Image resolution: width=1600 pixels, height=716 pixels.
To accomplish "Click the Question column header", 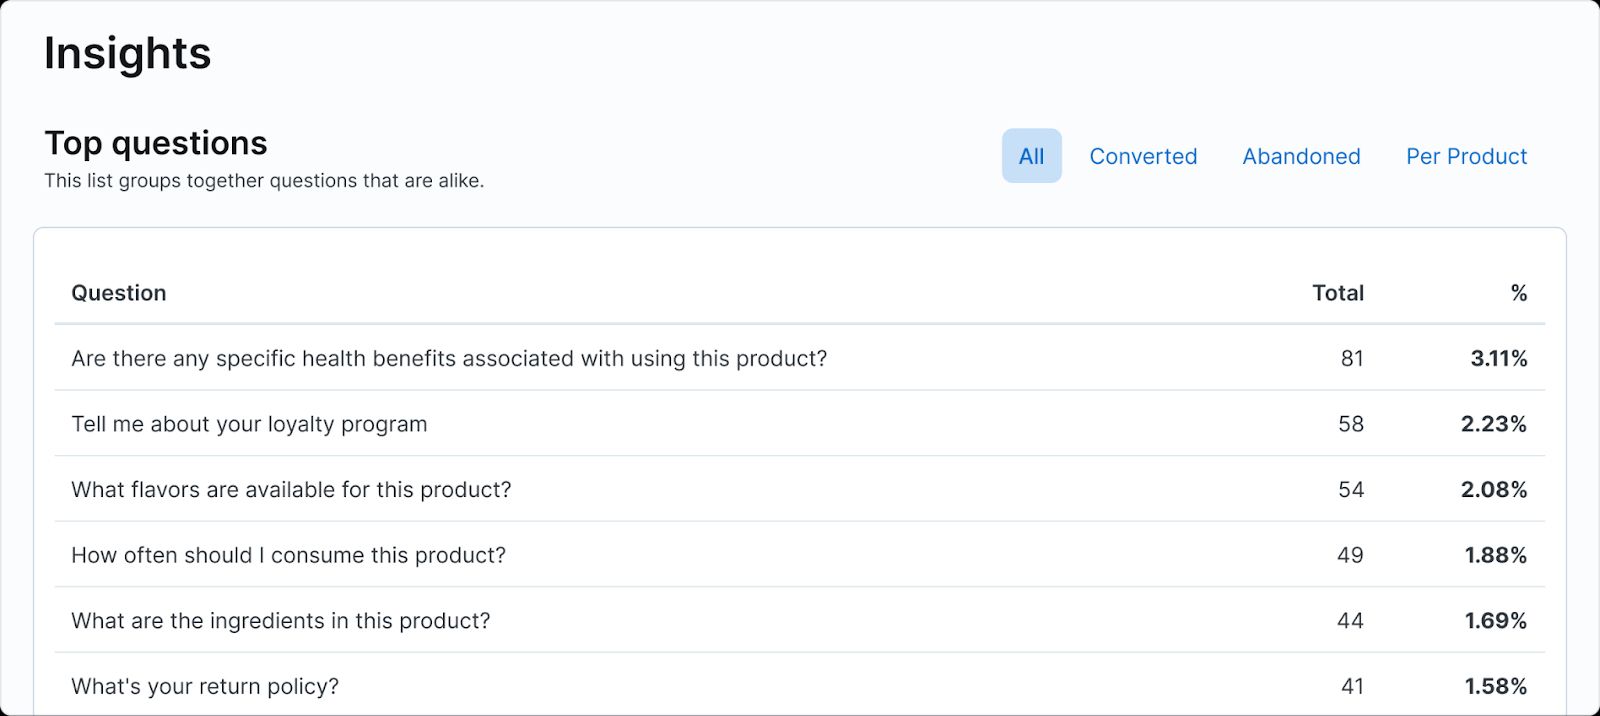I will pos(119,293).
